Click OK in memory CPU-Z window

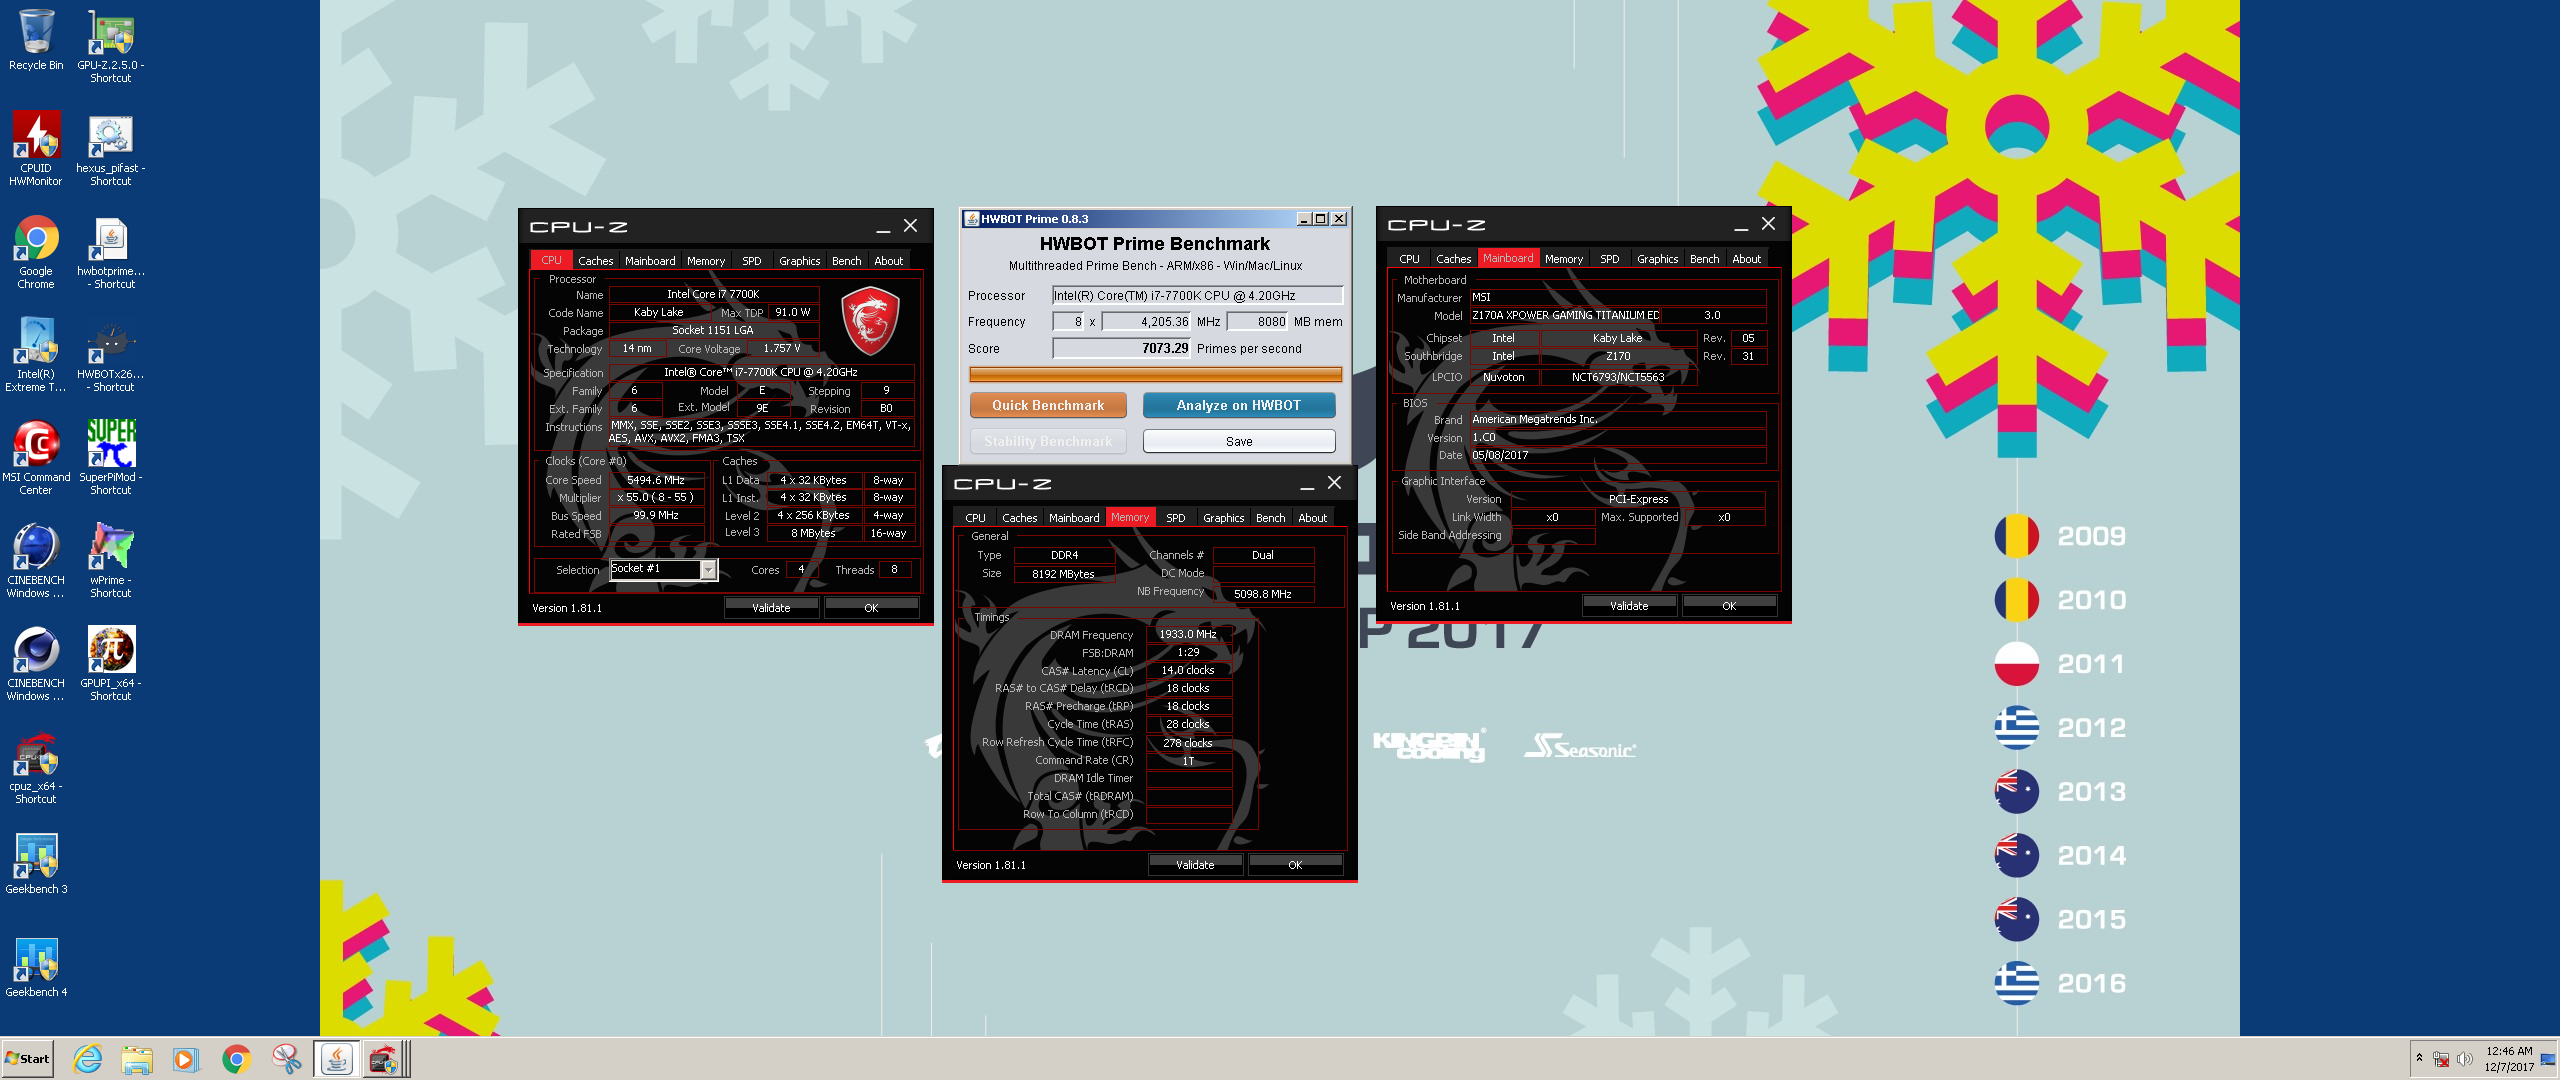tap(1295, 865)
